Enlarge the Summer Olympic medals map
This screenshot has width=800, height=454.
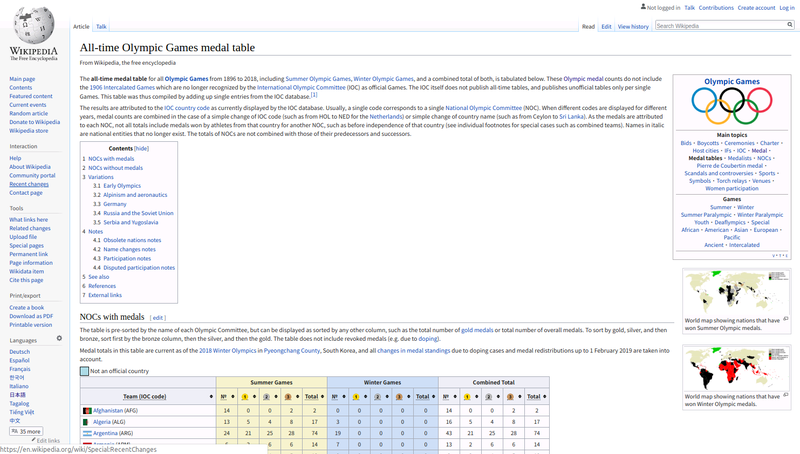pyautogui.click(x=786, y=319)
